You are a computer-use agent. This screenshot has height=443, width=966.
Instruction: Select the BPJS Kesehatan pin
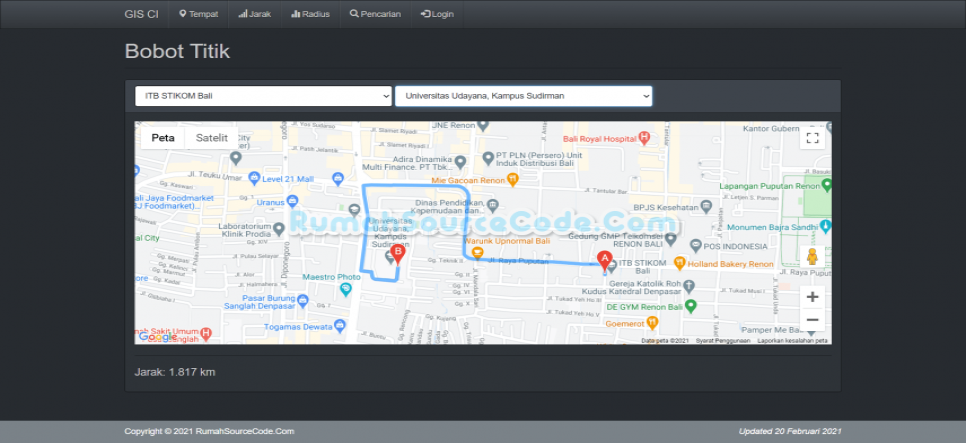tap(707, 206)
